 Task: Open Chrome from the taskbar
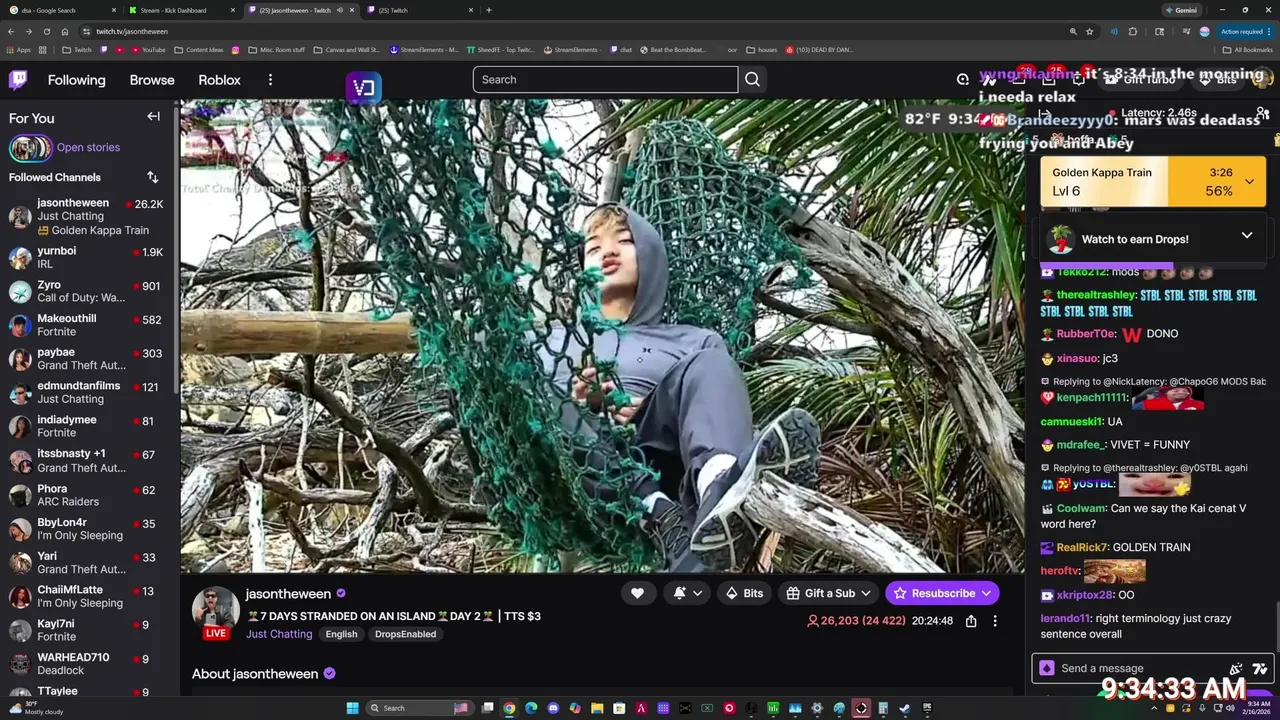509,708
